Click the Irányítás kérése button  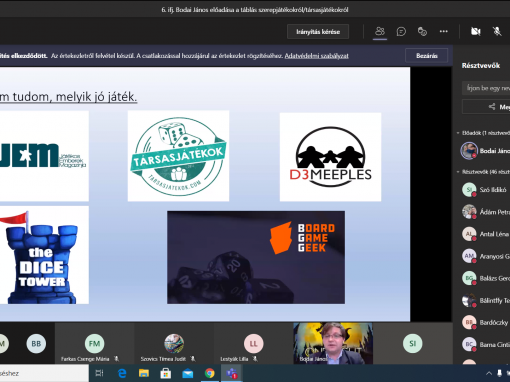[318, 32]
